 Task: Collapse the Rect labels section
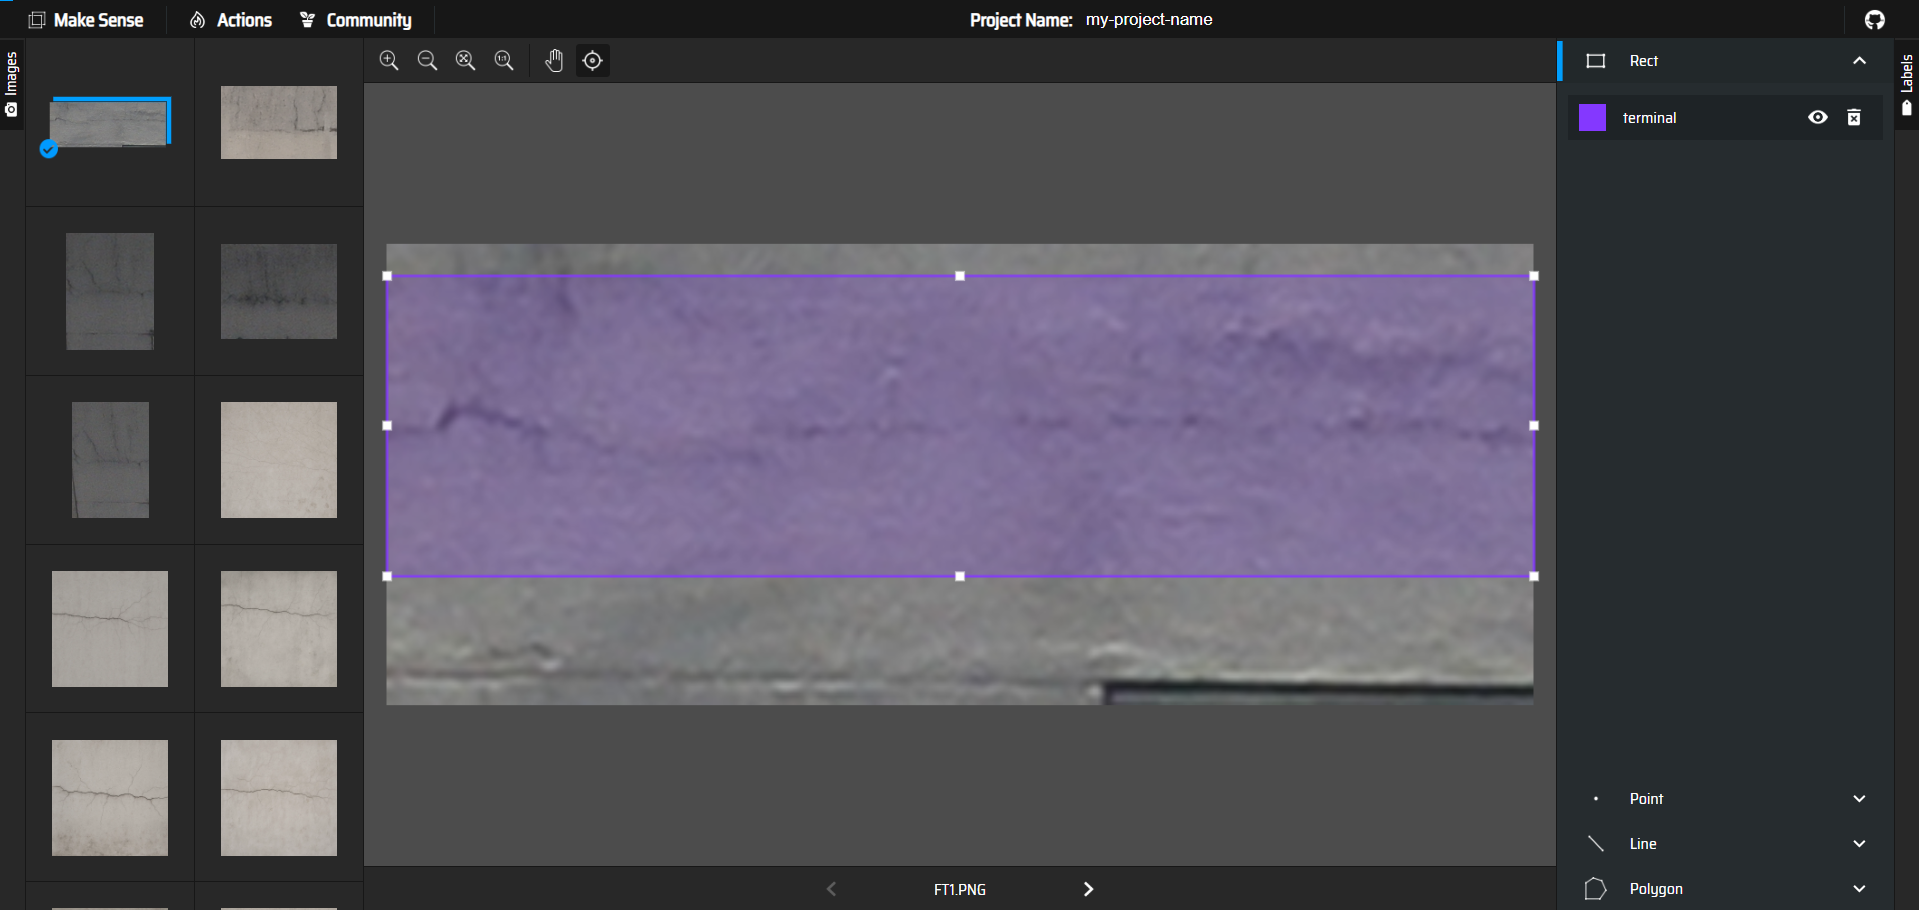[1859, 61]
